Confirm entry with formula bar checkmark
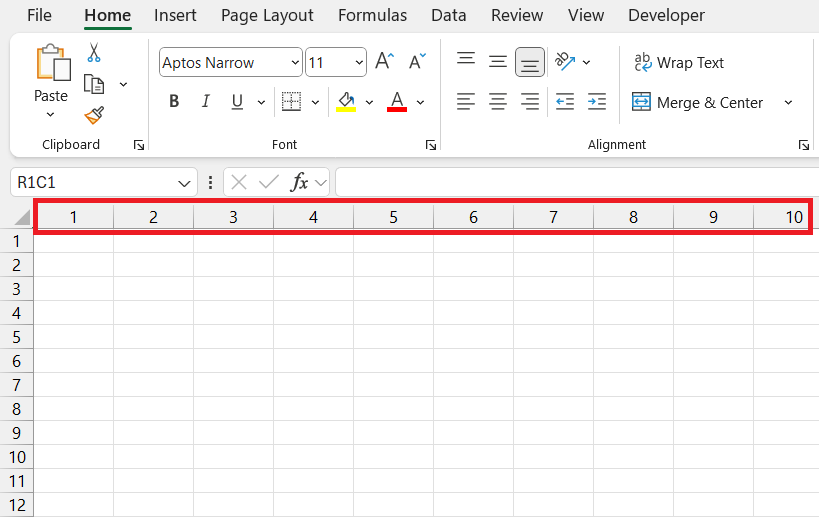 [268, 182]
